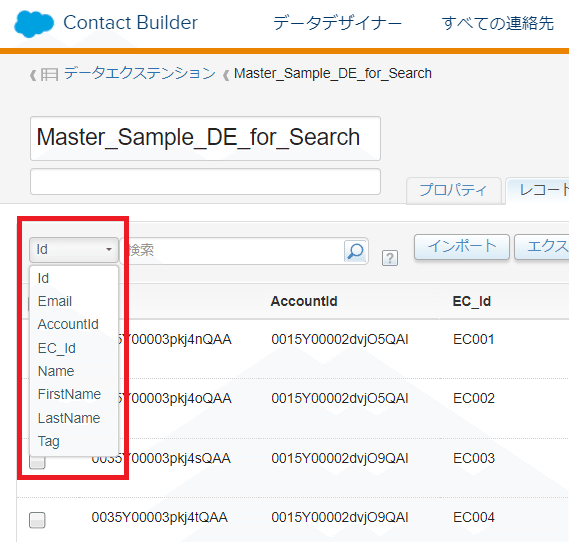Click AccountId 0015Y00002dvjO9QAI in EC004 row
Viewport: 569px width, 542px height.
[340, 517]
